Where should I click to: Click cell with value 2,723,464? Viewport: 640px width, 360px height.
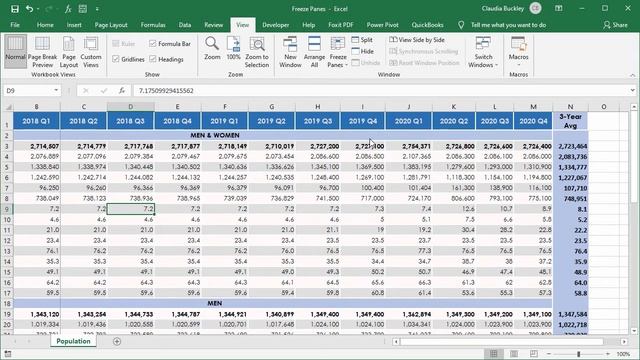coord(570,146)
